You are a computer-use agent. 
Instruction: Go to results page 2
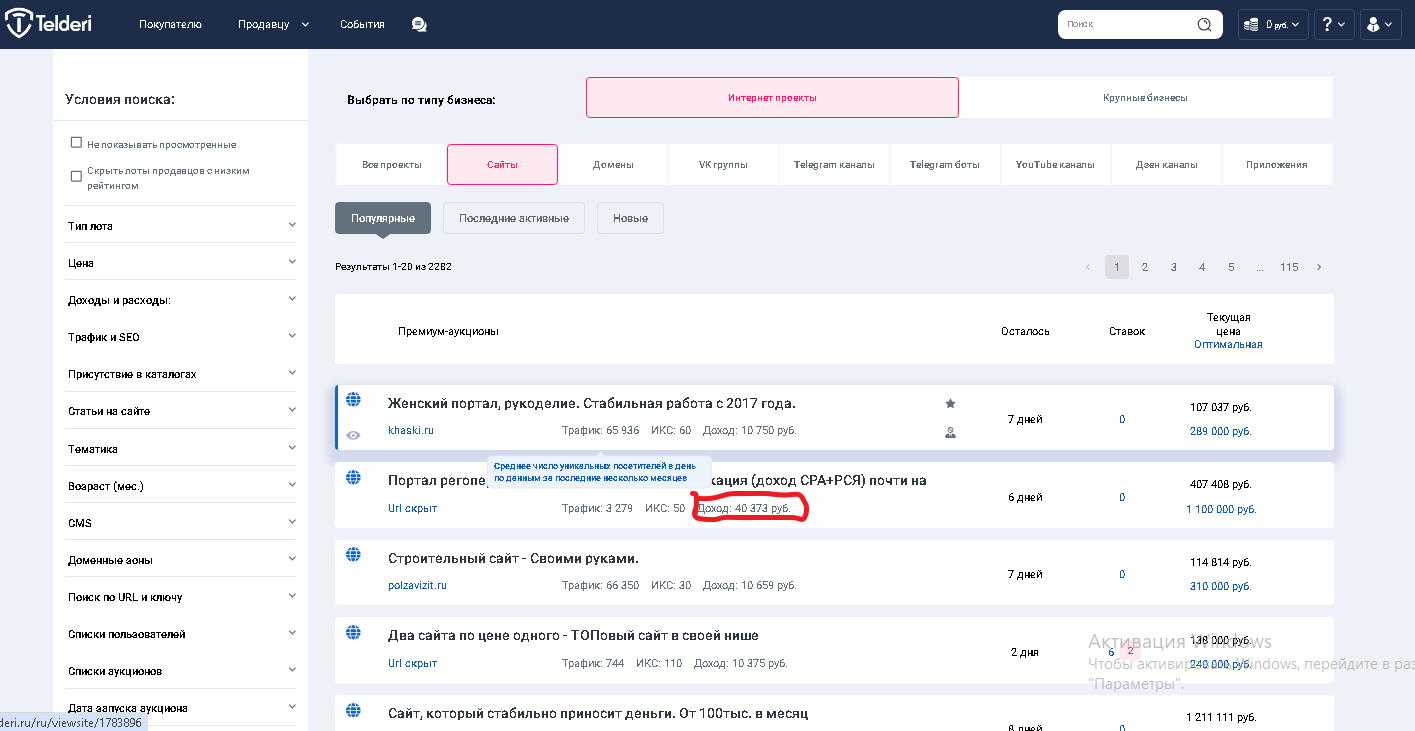point(1145,267)
